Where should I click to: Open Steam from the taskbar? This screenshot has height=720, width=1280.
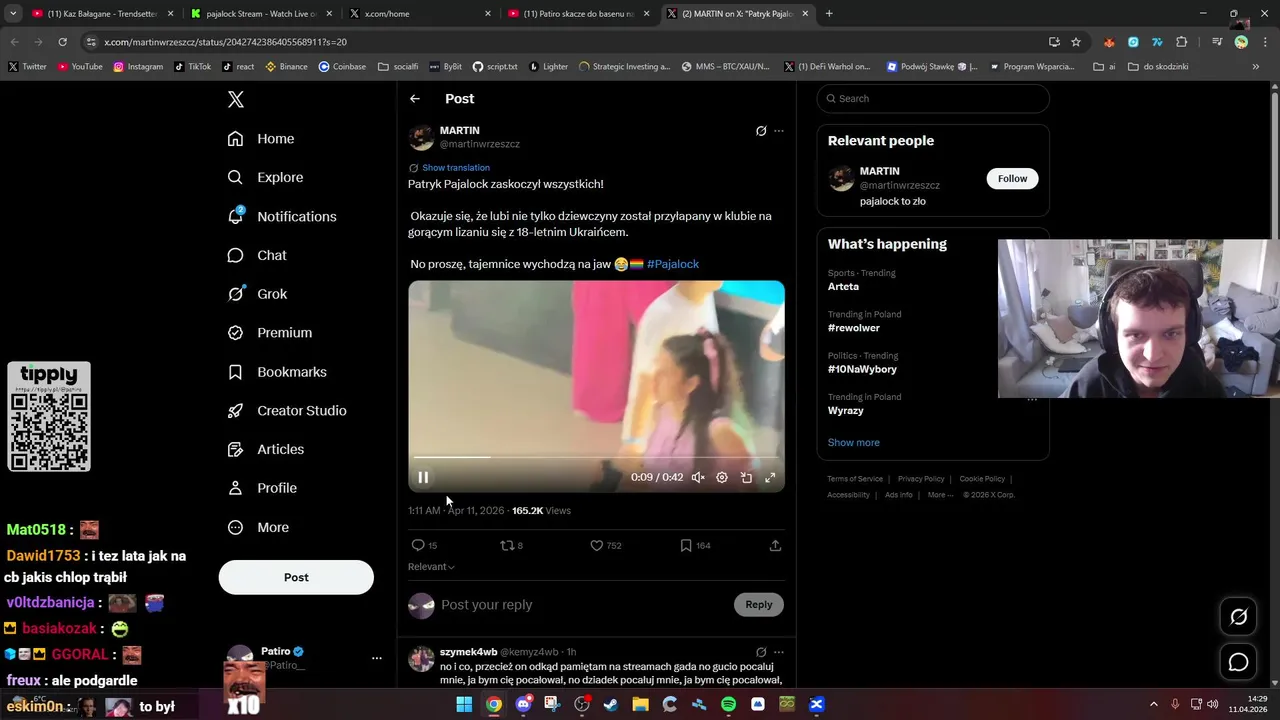coord(611,704)
